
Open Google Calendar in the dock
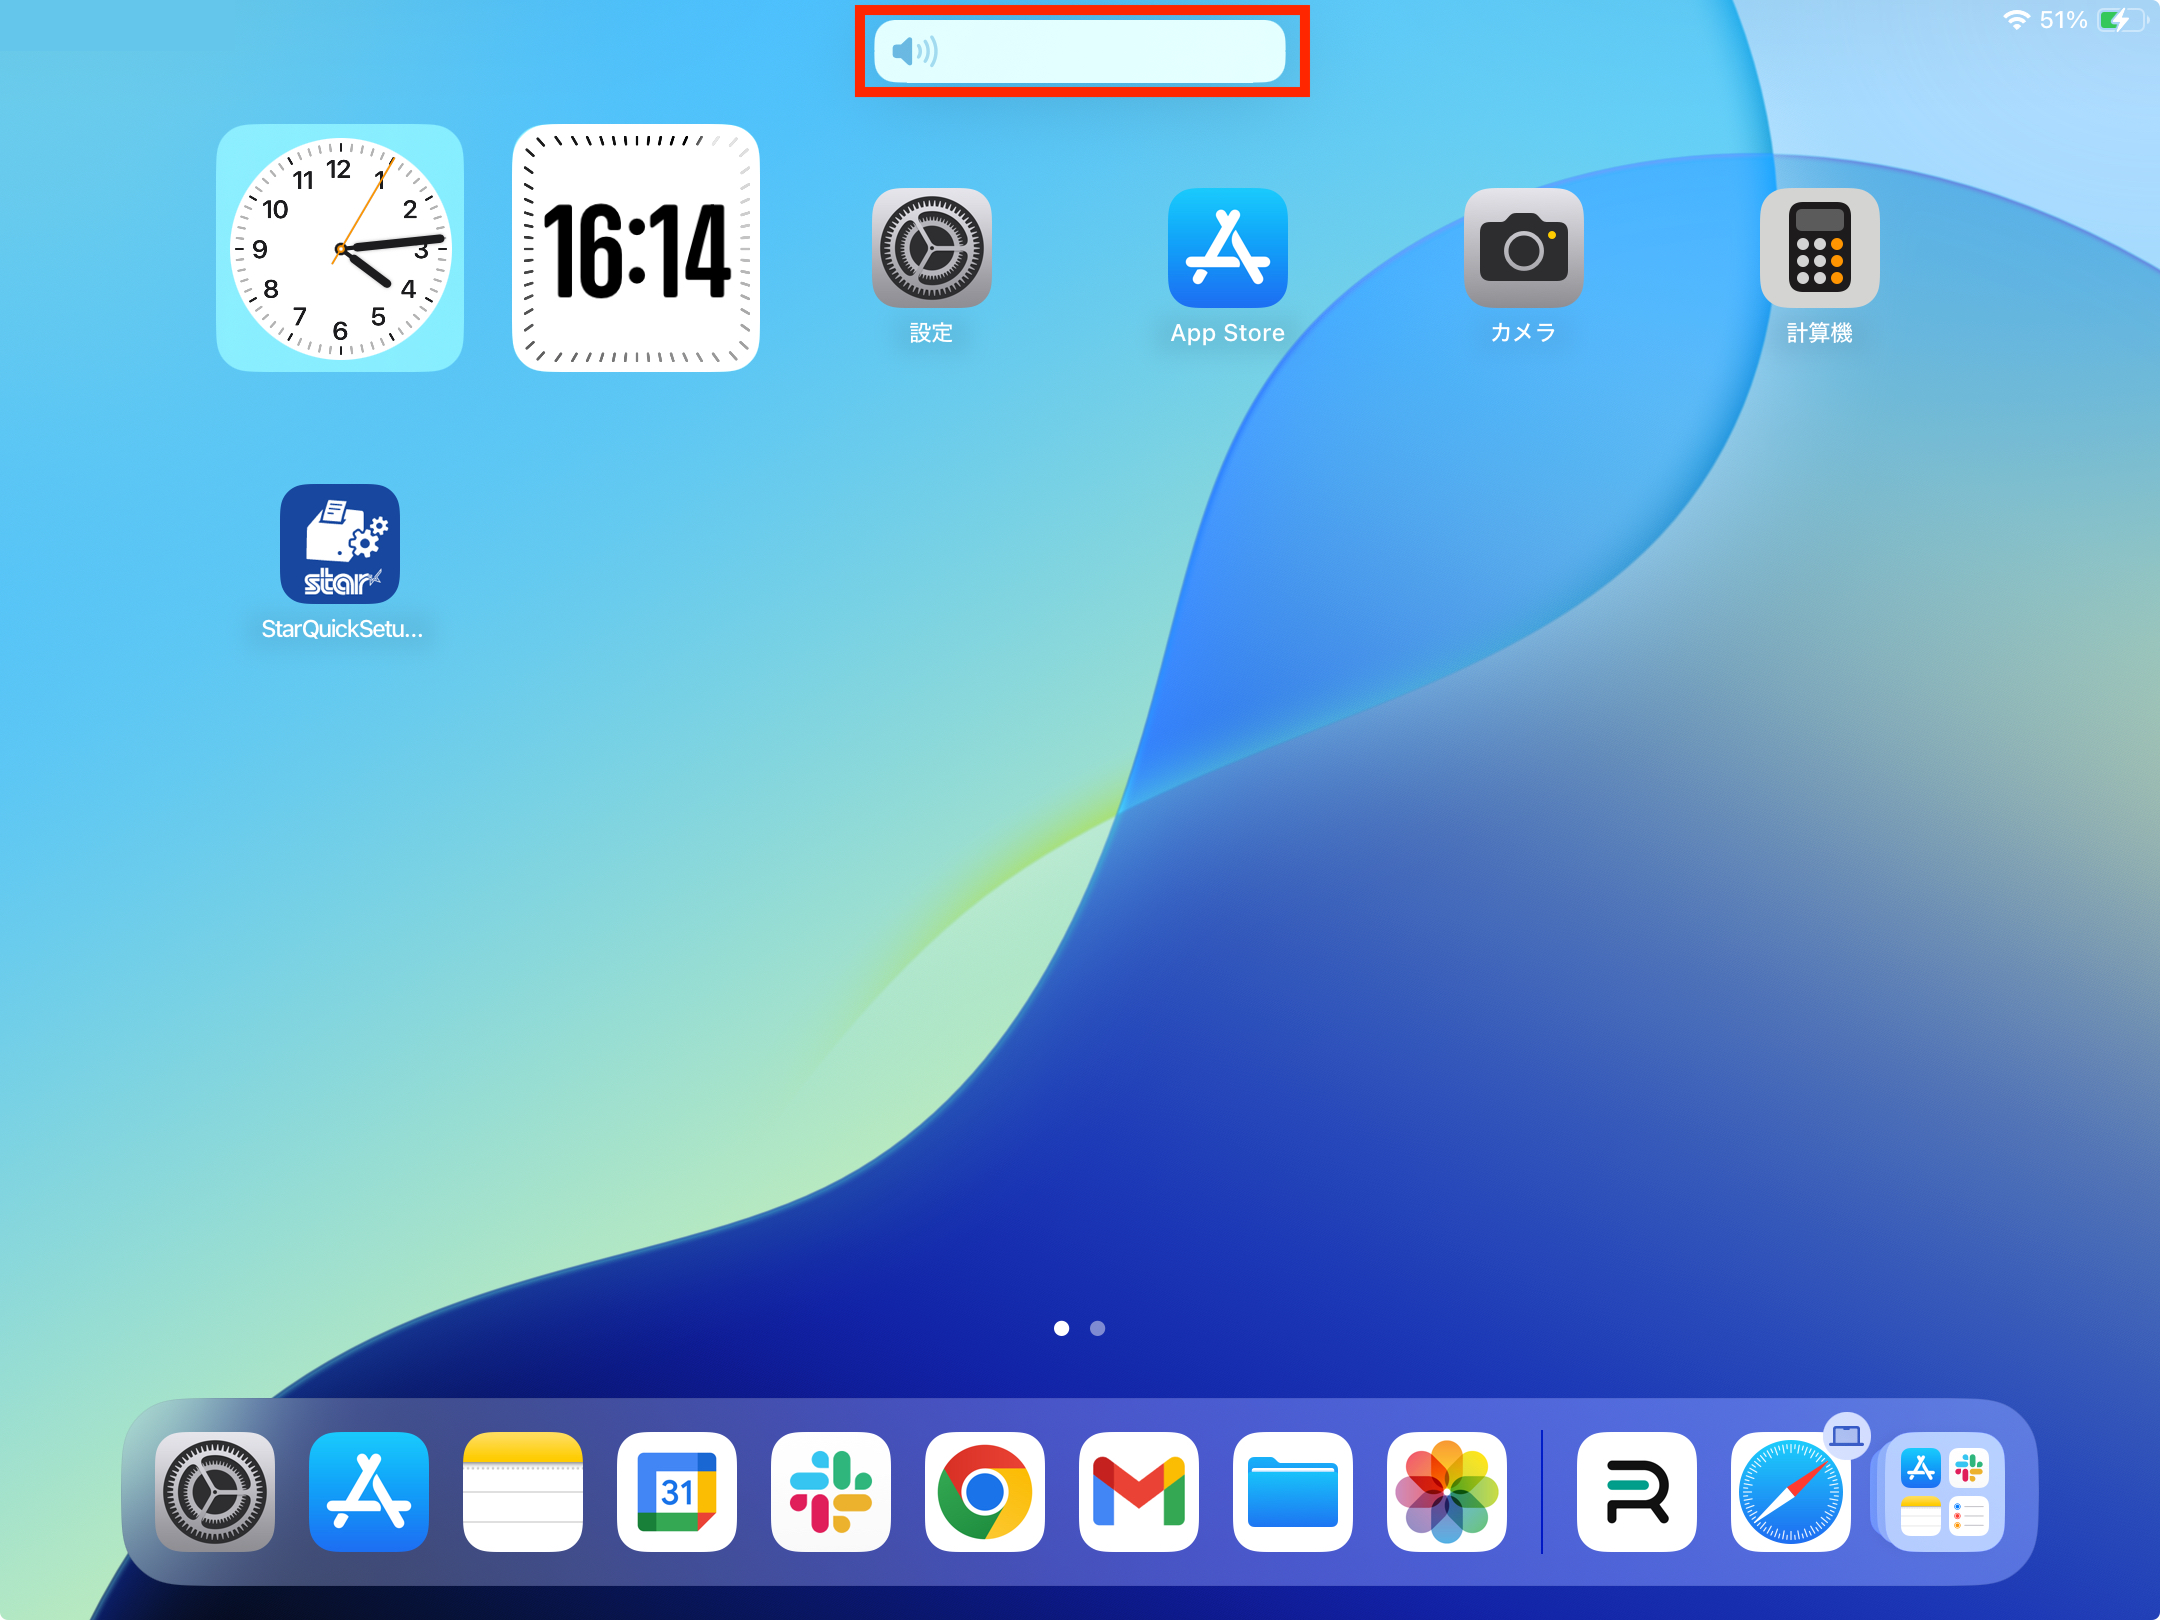[677, 1491]
